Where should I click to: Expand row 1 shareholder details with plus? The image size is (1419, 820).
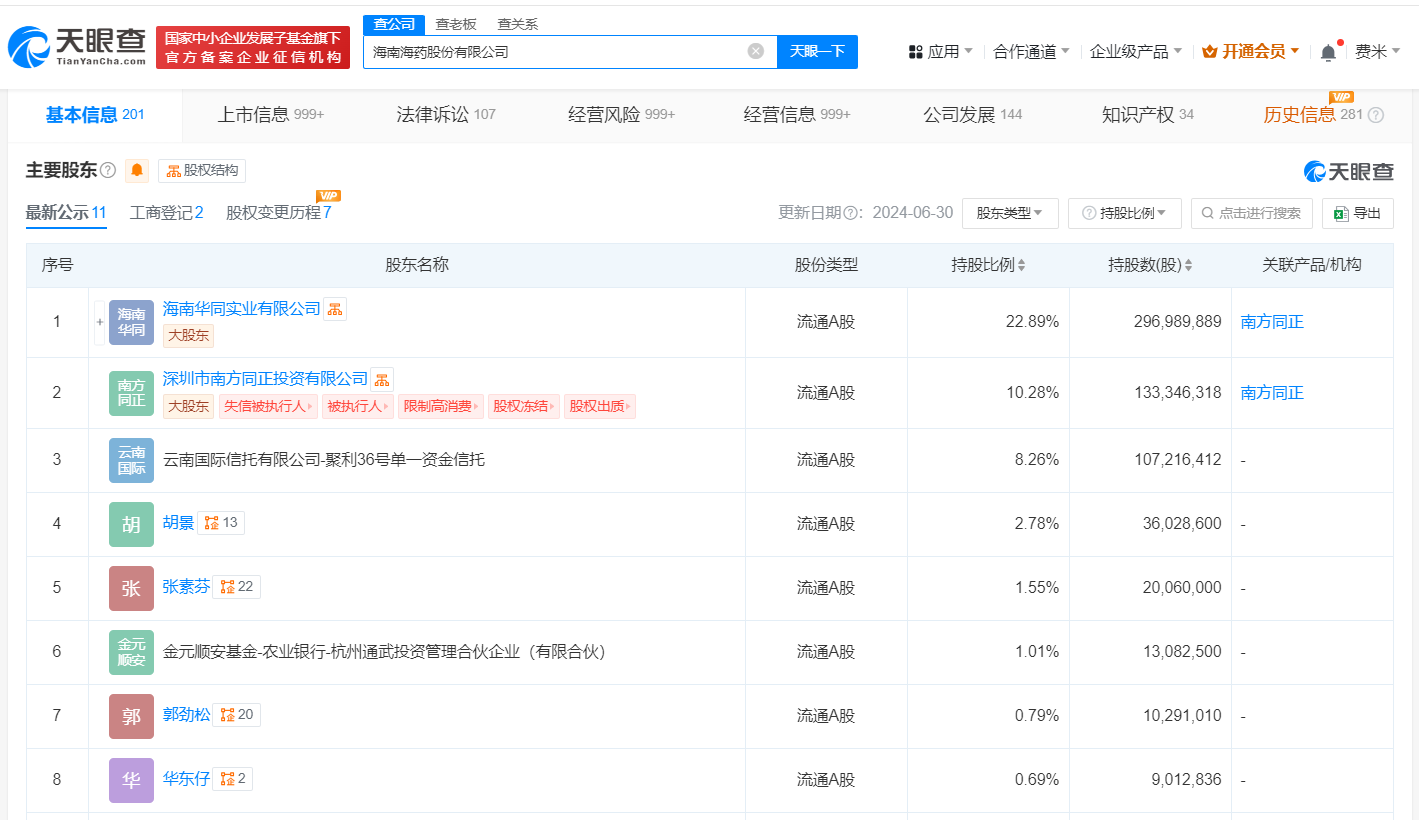click(99, 322)
